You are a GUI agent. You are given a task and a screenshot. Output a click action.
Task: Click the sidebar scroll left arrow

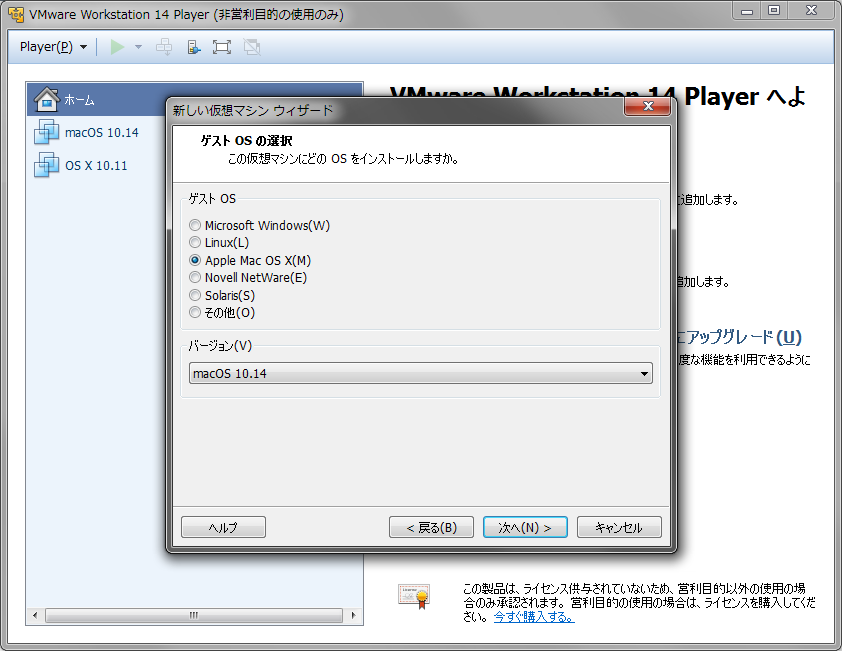[35, 615]
